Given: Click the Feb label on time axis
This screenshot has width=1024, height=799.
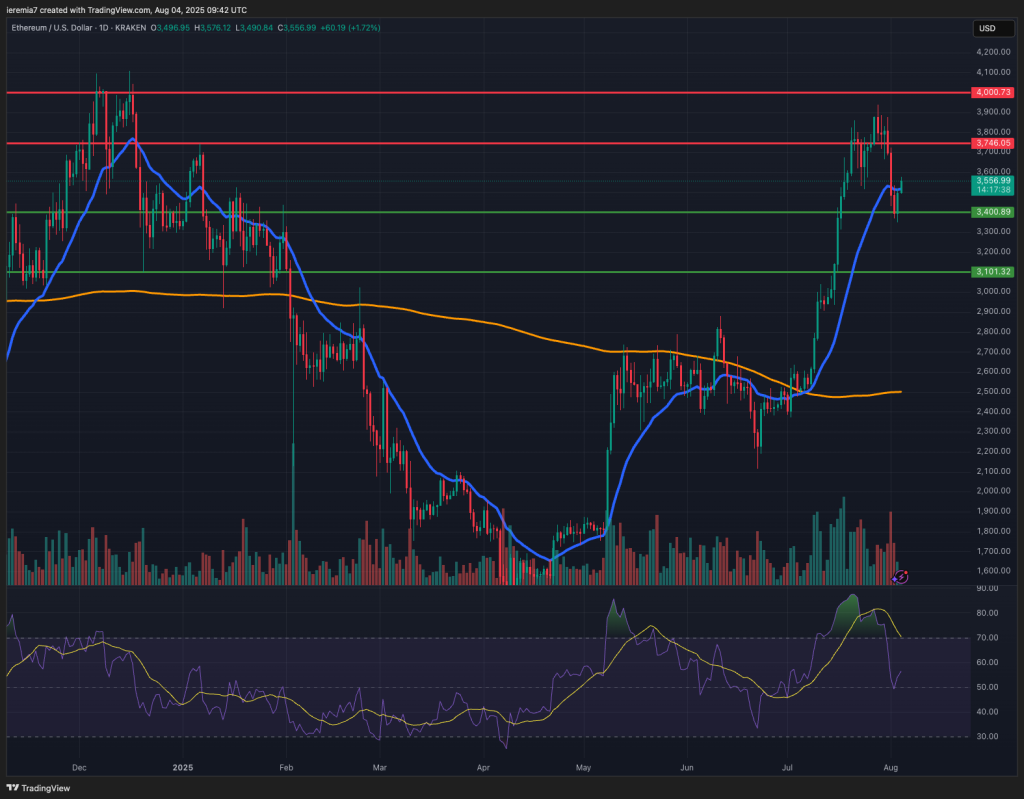Looking at the screenshot, I should [x=285, y=767].
